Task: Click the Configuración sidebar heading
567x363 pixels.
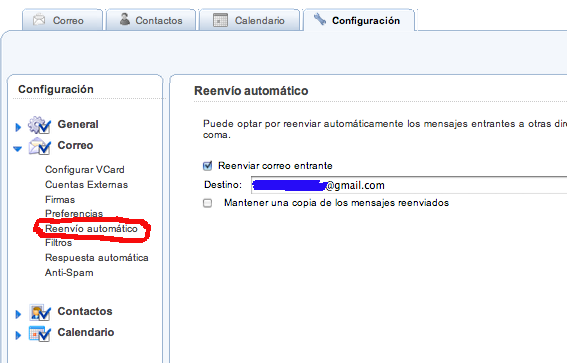Action: coord(56,89)
